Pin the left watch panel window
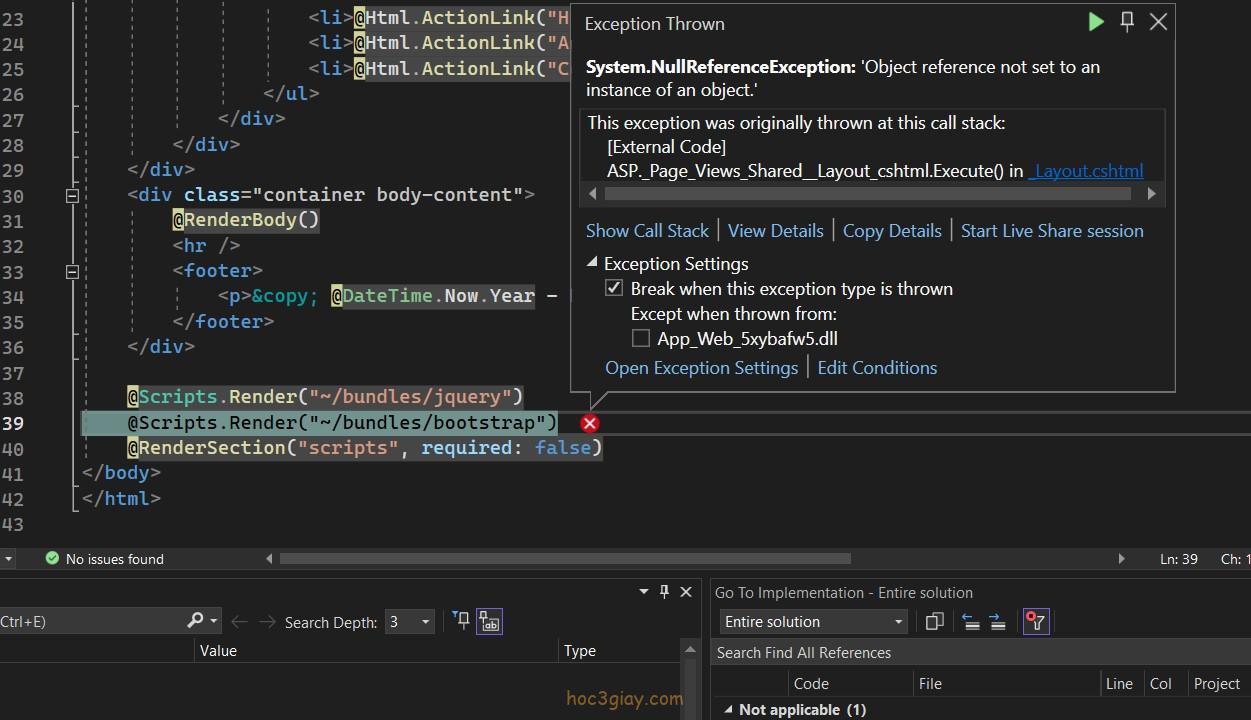This screenshot has height=720, width=1251. (664, 592)
